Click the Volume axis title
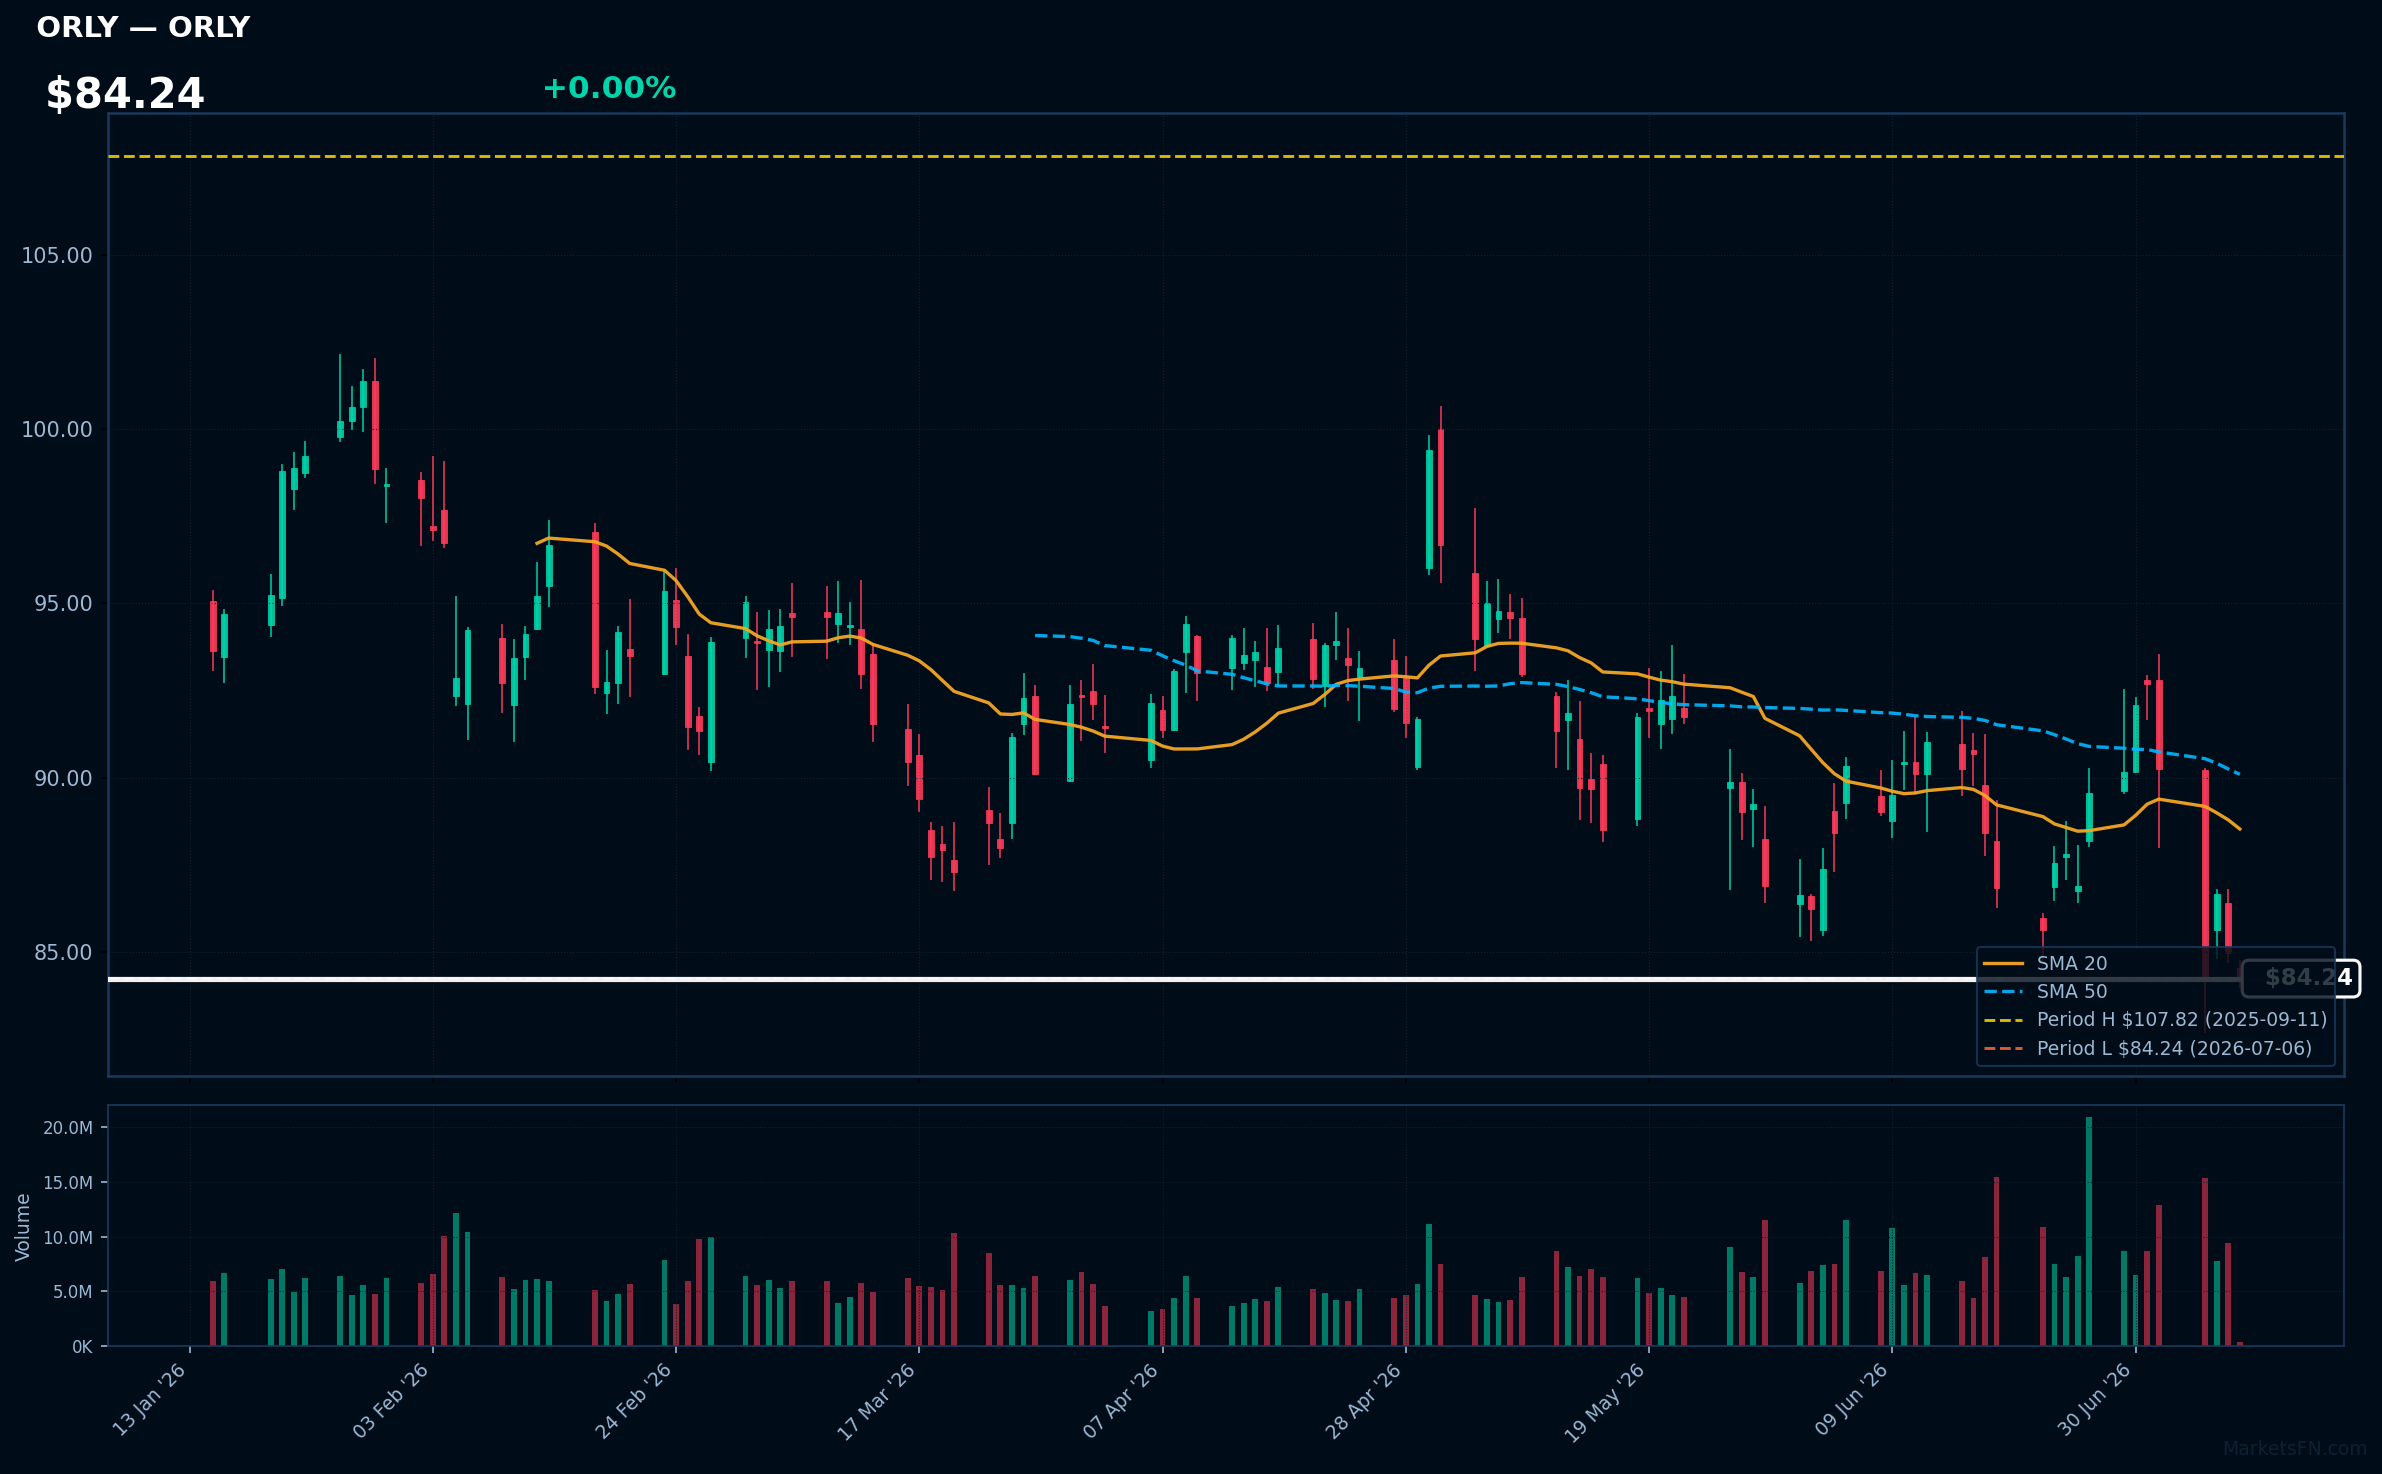2382x1474 pixels. click(22, 1227)
